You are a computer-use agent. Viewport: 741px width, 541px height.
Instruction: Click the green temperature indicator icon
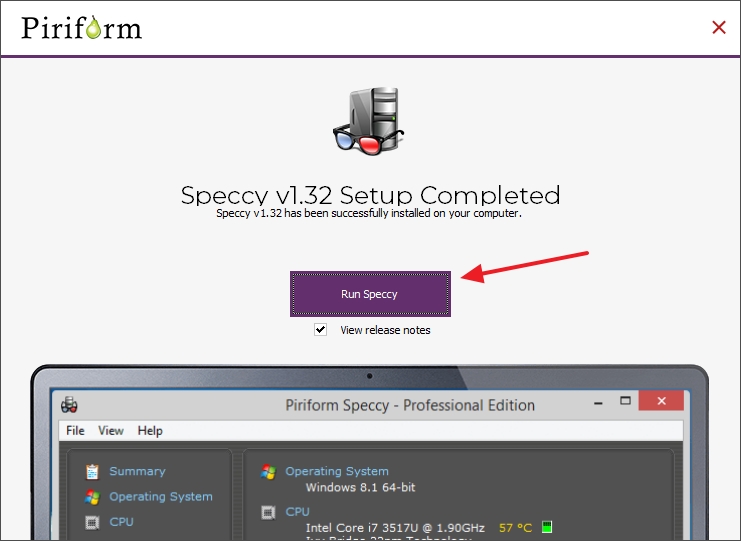pyautogui.click(x=547, y=527)
